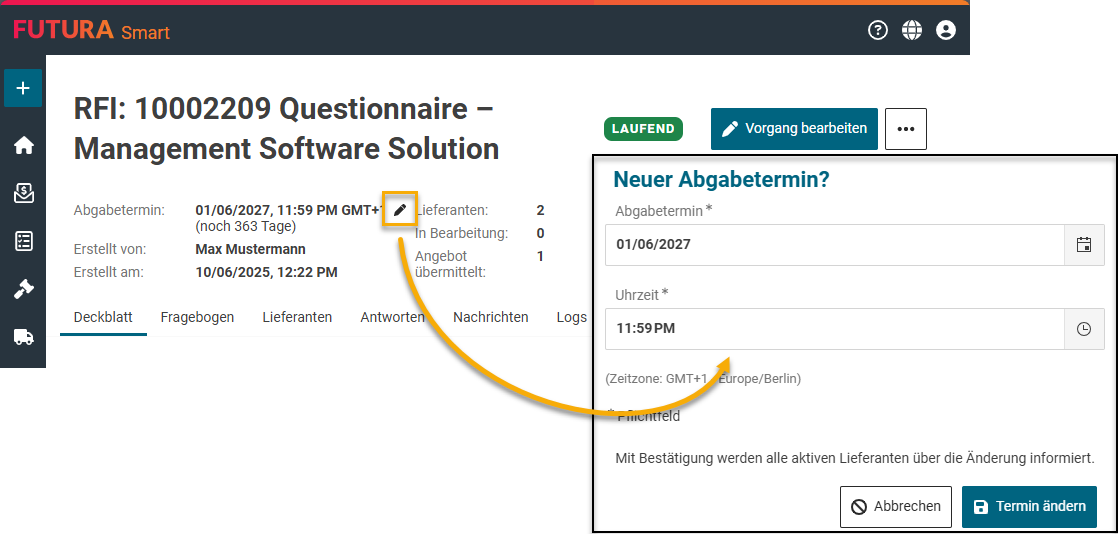Open the language globe icon
Image resolution: width=1118 pixels, height=534 pixels.
(912, 30)
